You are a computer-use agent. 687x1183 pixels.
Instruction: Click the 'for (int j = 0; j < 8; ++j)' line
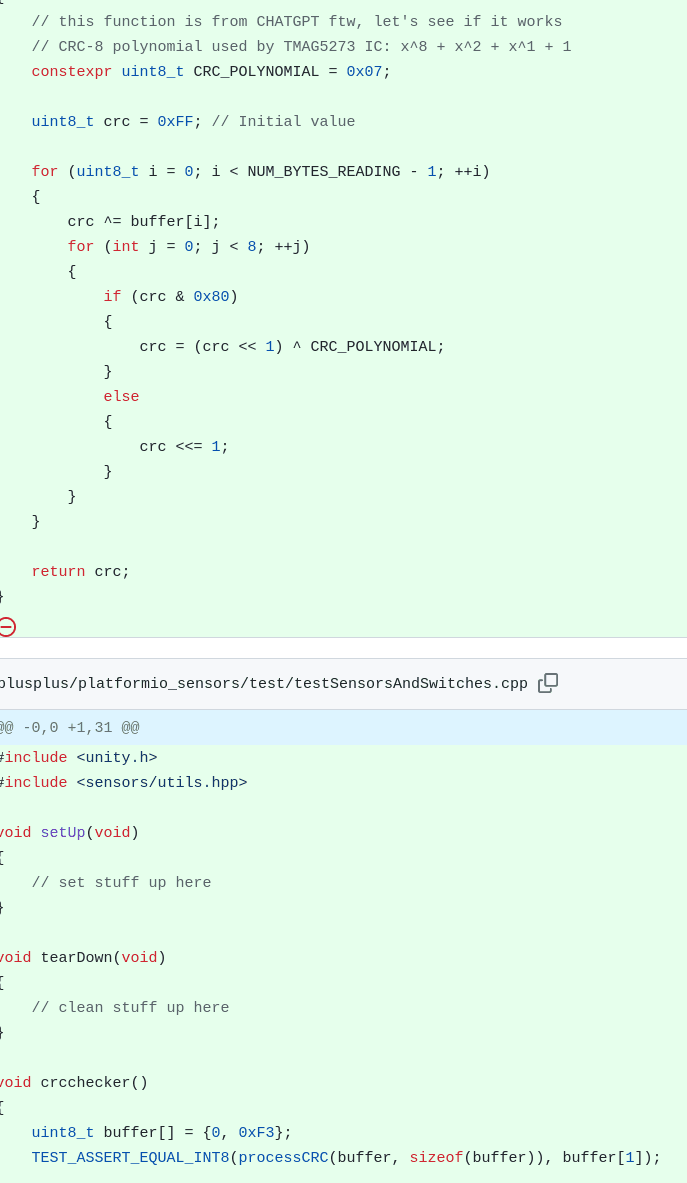point(189,247)
